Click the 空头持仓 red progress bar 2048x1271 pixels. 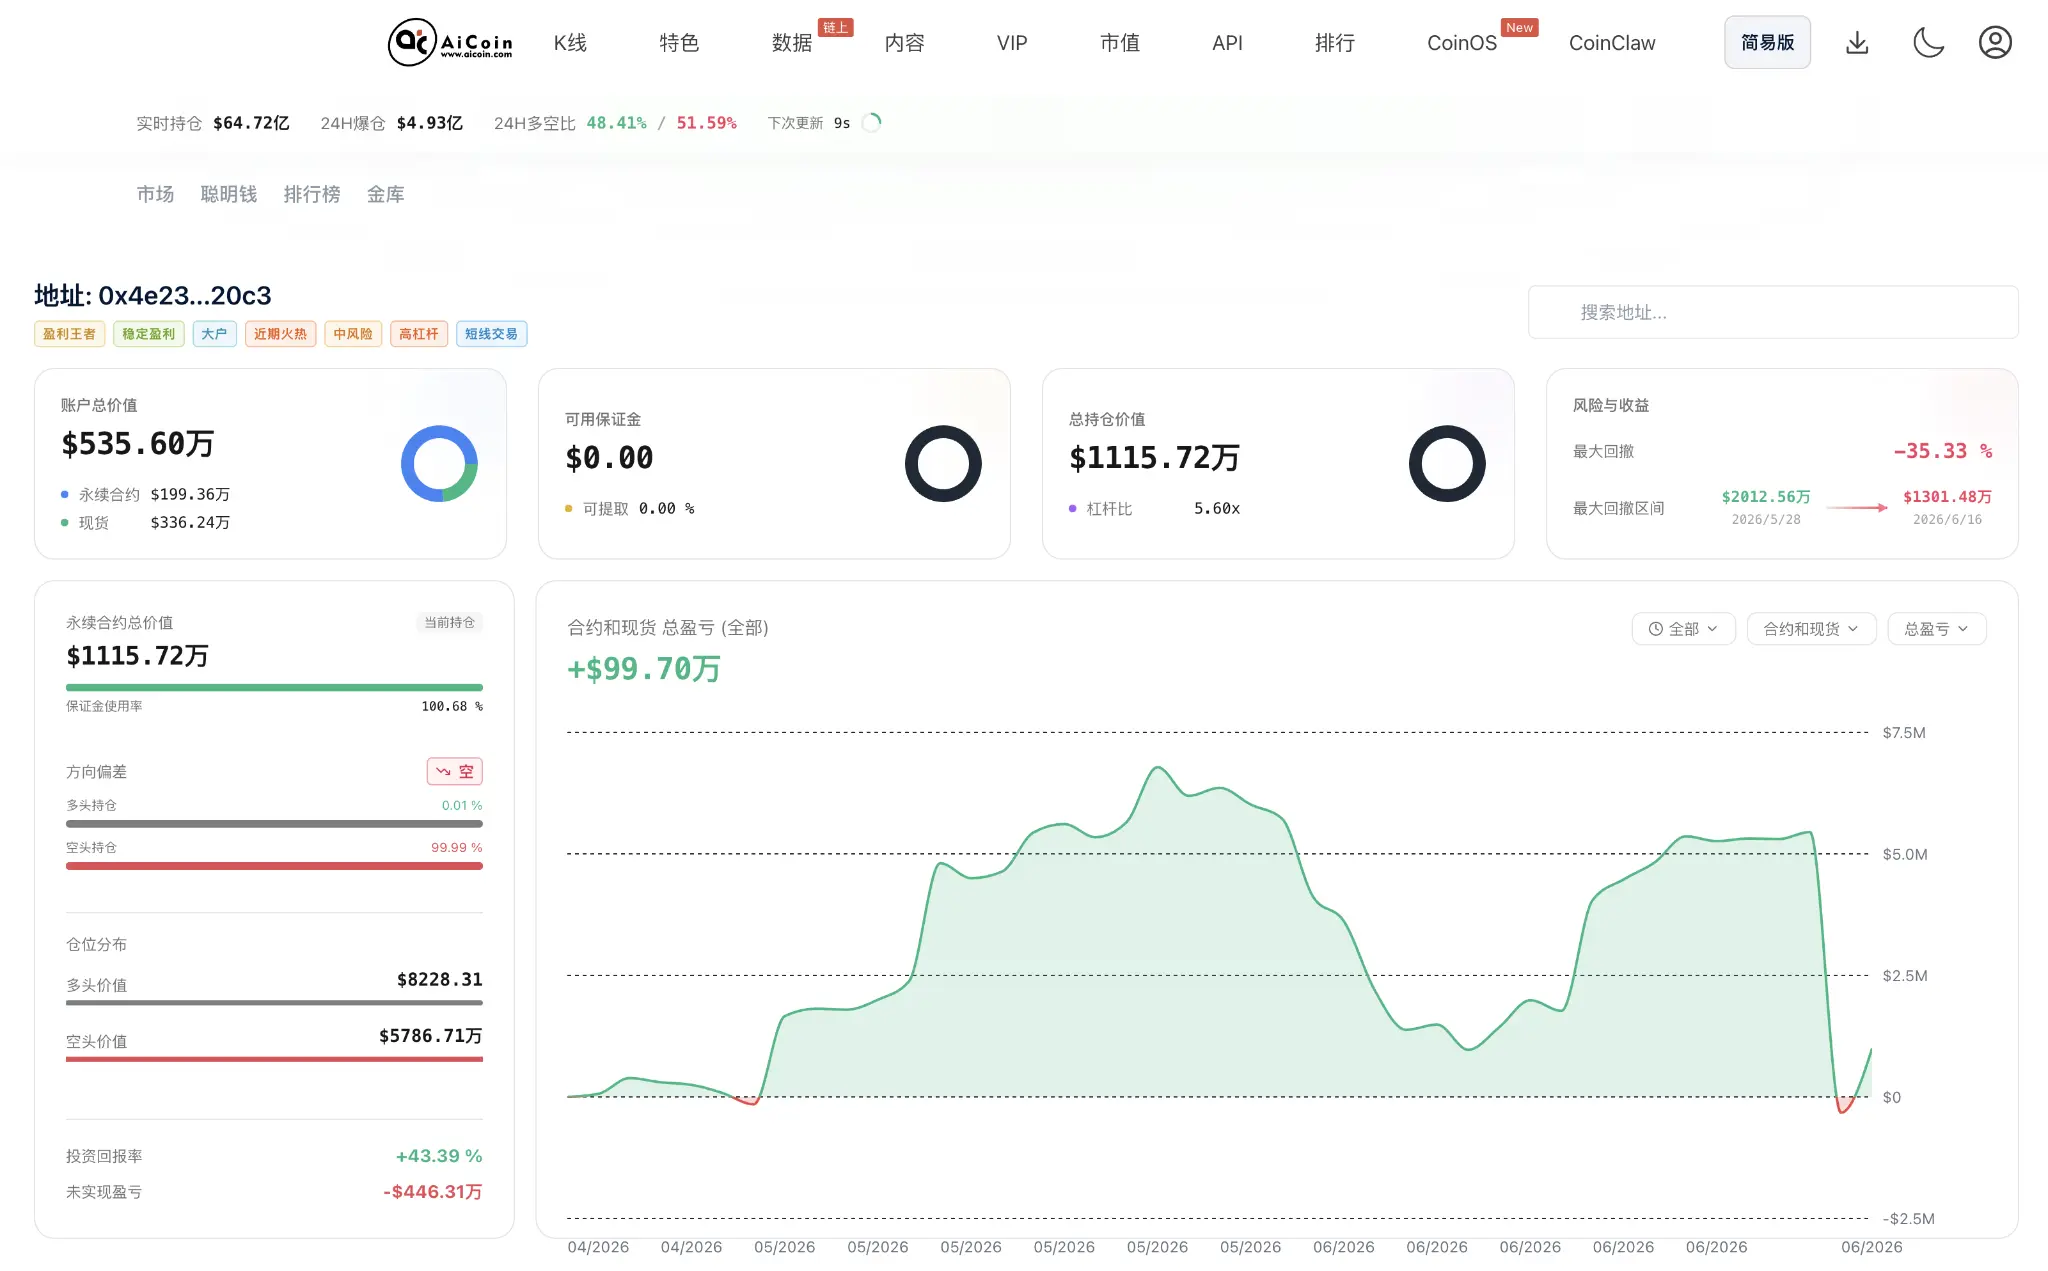click(x=274, y=866)
